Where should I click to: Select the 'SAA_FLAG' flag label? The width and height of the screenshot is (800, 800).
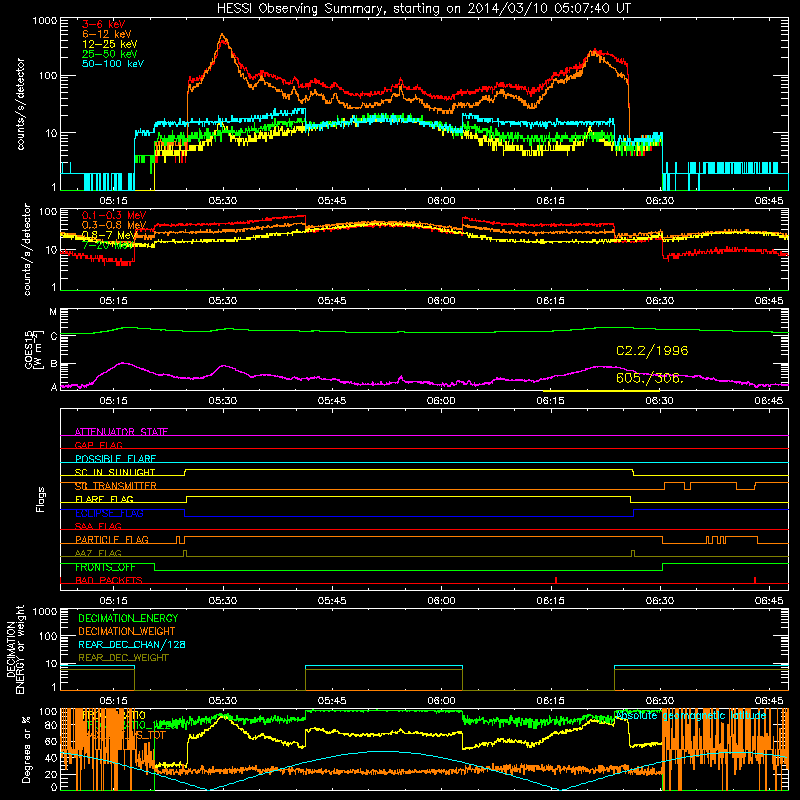(98, 526)
